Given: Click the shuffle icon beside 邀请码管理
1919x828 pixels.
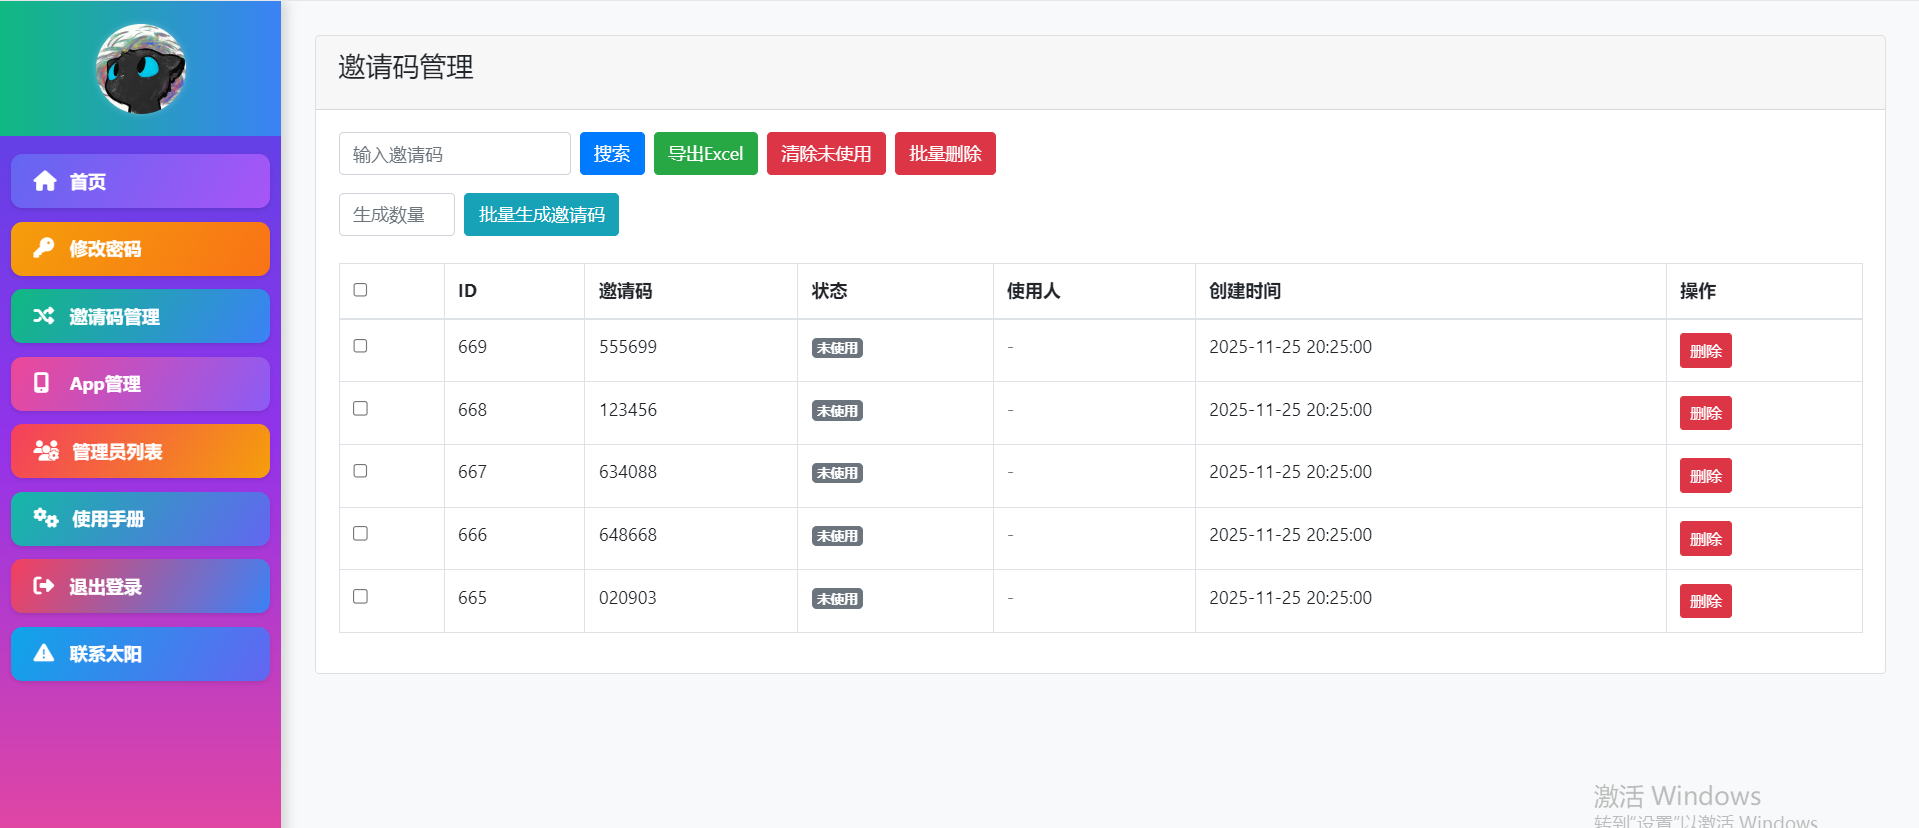Looking at the screenshot, I should 44,316.
